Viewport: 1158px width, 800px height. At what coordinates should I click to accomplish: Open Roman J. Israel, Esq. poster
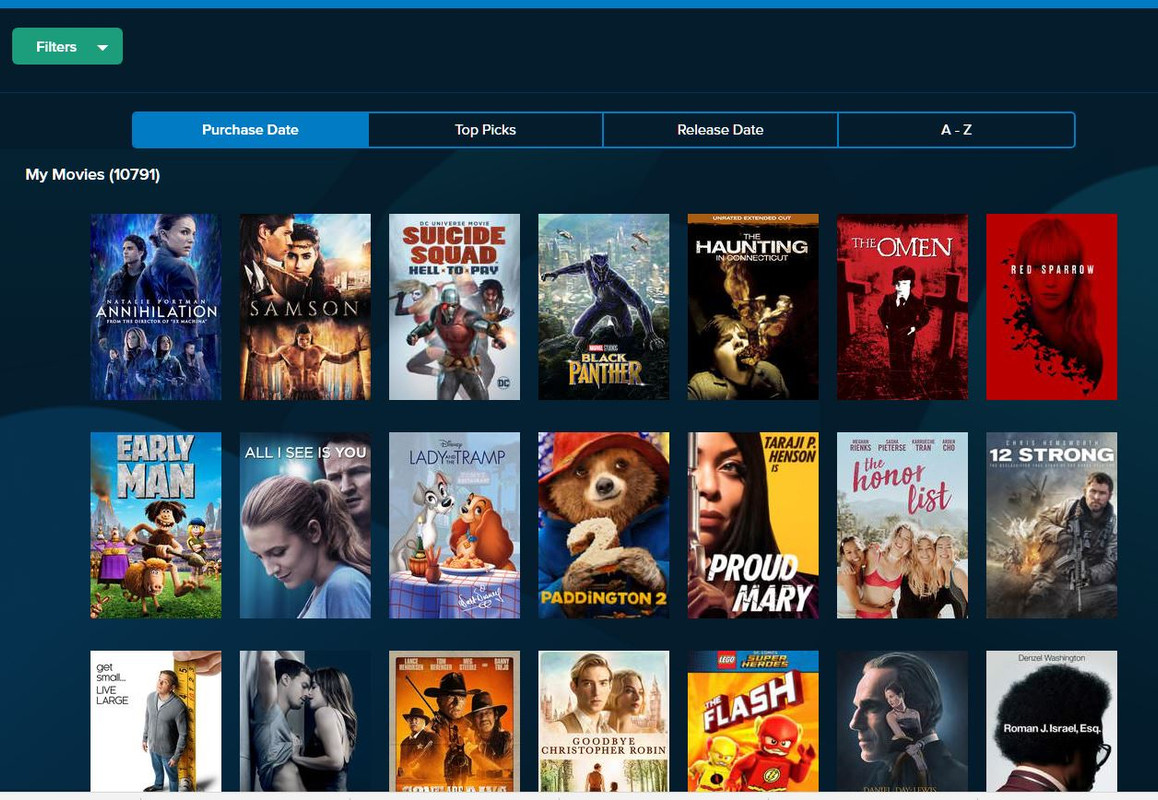pyautogui.click(x=1052, y=721)
